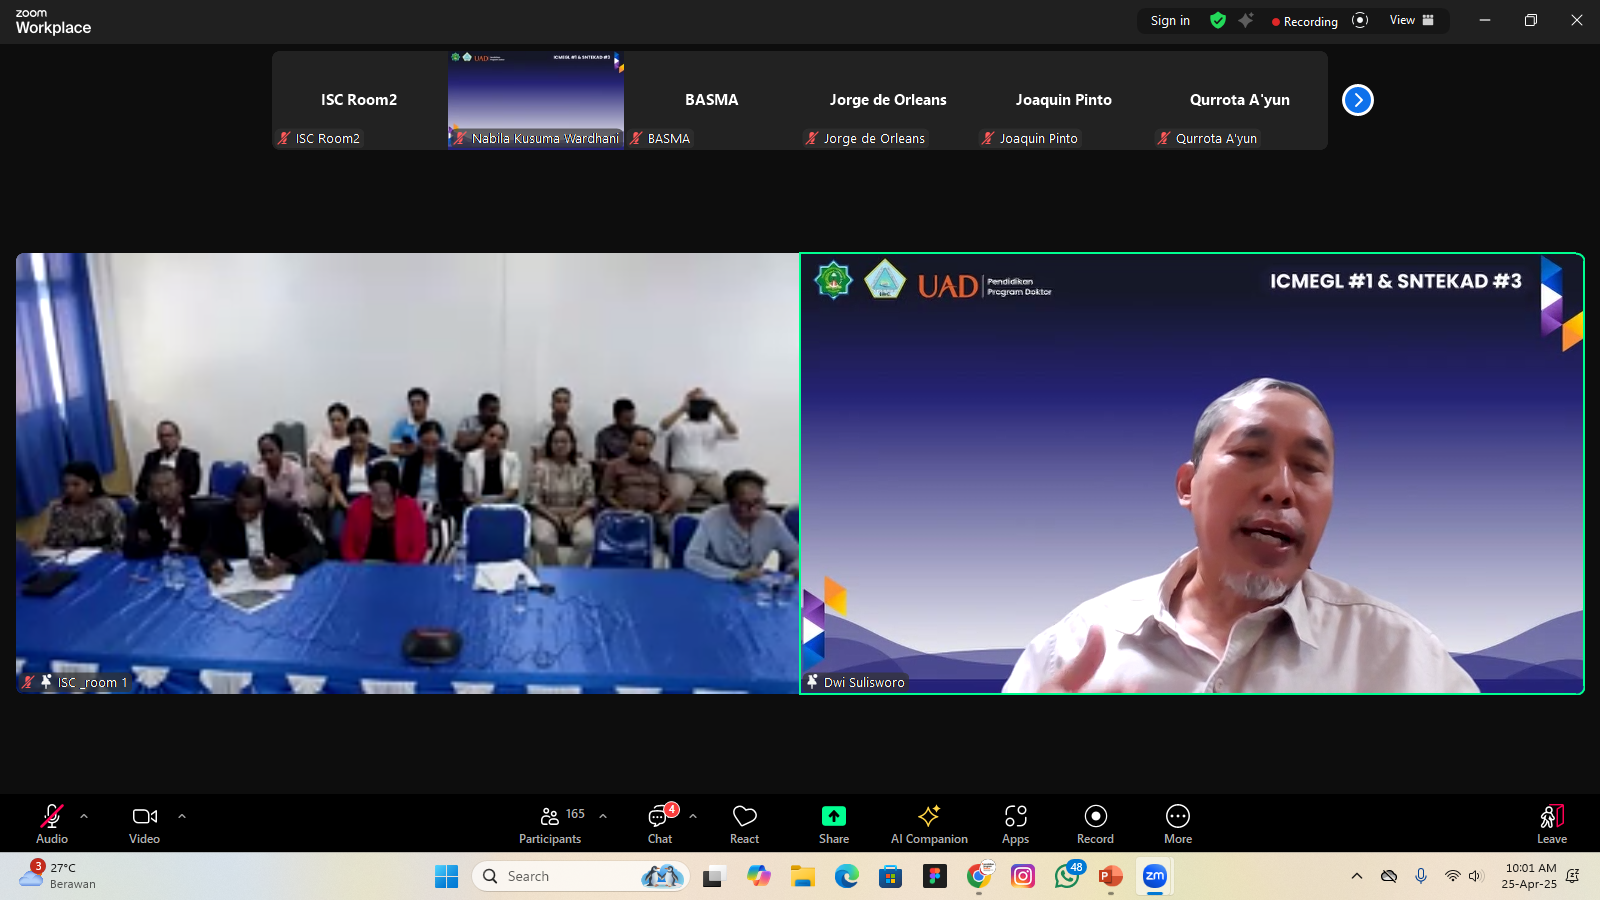Unmute the microphone with Audio button
1600x900 pixels.
pyautogui.click(x=52, y=824)
